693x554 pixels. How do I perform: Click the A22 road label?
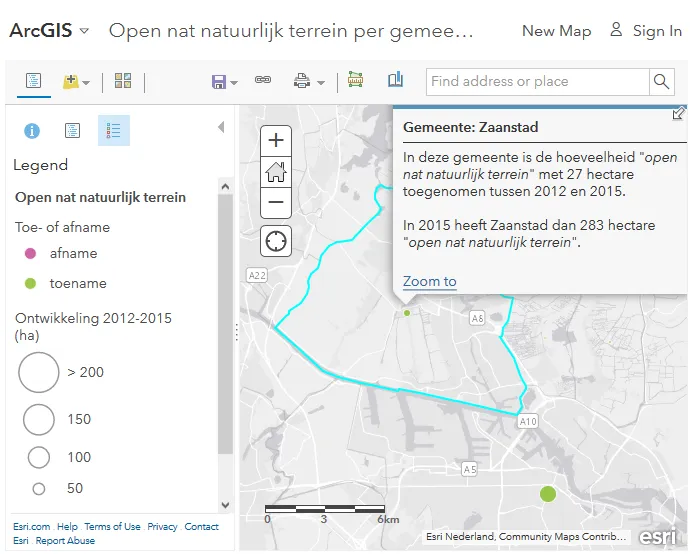coord(257,275)
